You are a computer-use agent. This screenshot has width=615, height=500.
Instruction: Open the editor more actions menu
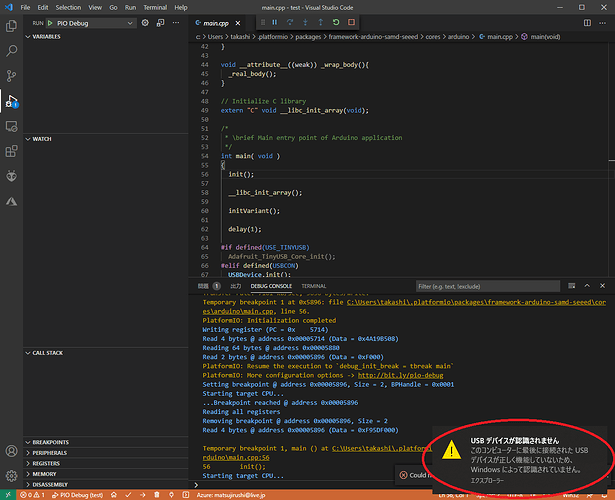point(602,23)
